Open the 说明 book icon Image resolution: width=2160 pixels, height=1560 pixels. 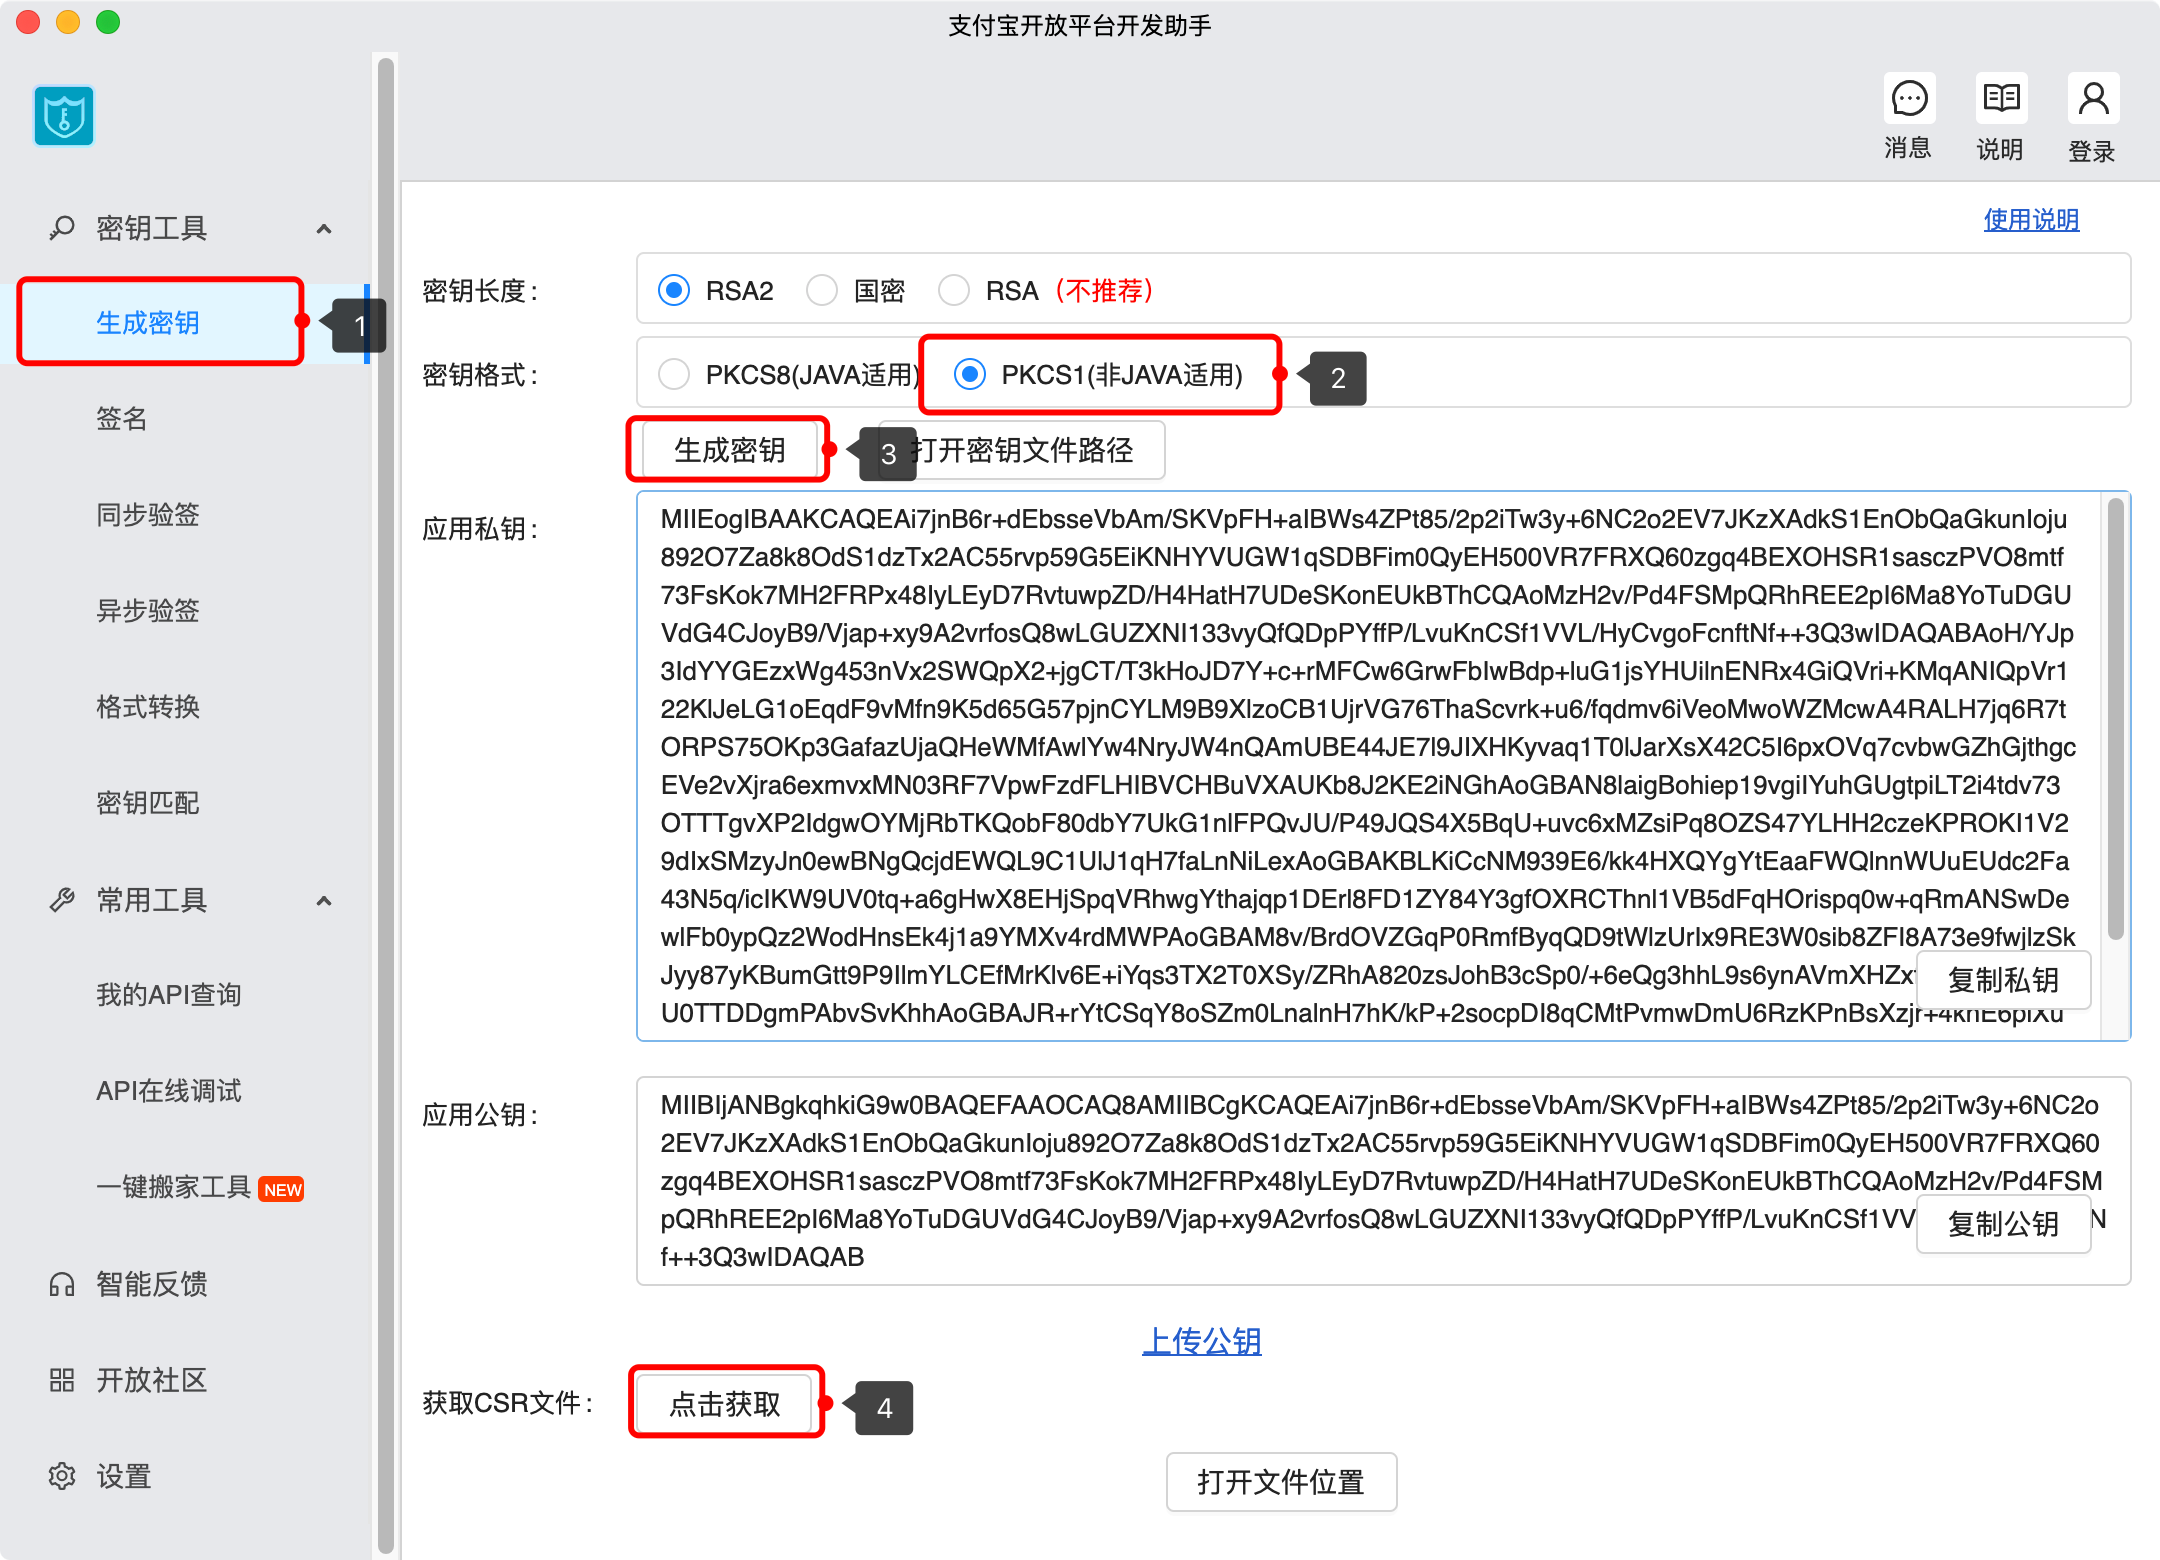[x=2001, y=99]
